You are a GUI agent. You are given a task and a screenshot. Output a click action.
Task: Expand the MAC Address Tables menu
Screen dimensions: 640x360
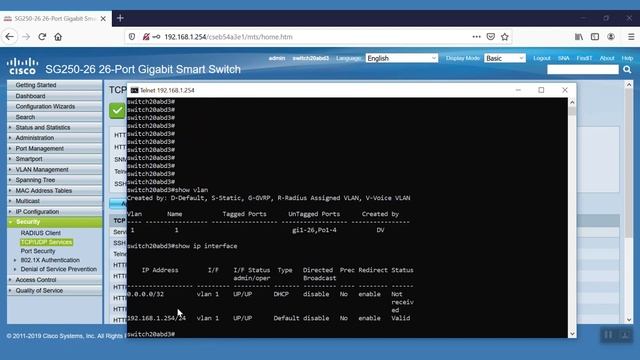click(44, 191)
